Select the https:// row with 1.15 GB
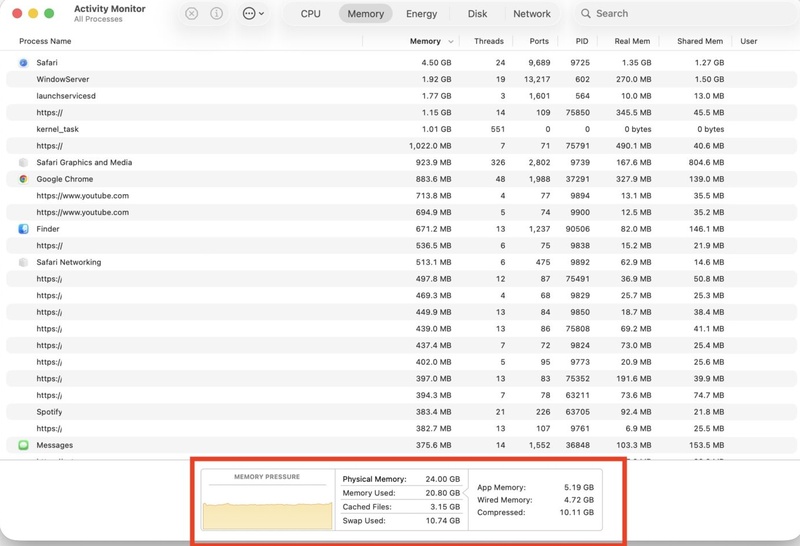The image size is (800, 546). [x=401, y=112]
